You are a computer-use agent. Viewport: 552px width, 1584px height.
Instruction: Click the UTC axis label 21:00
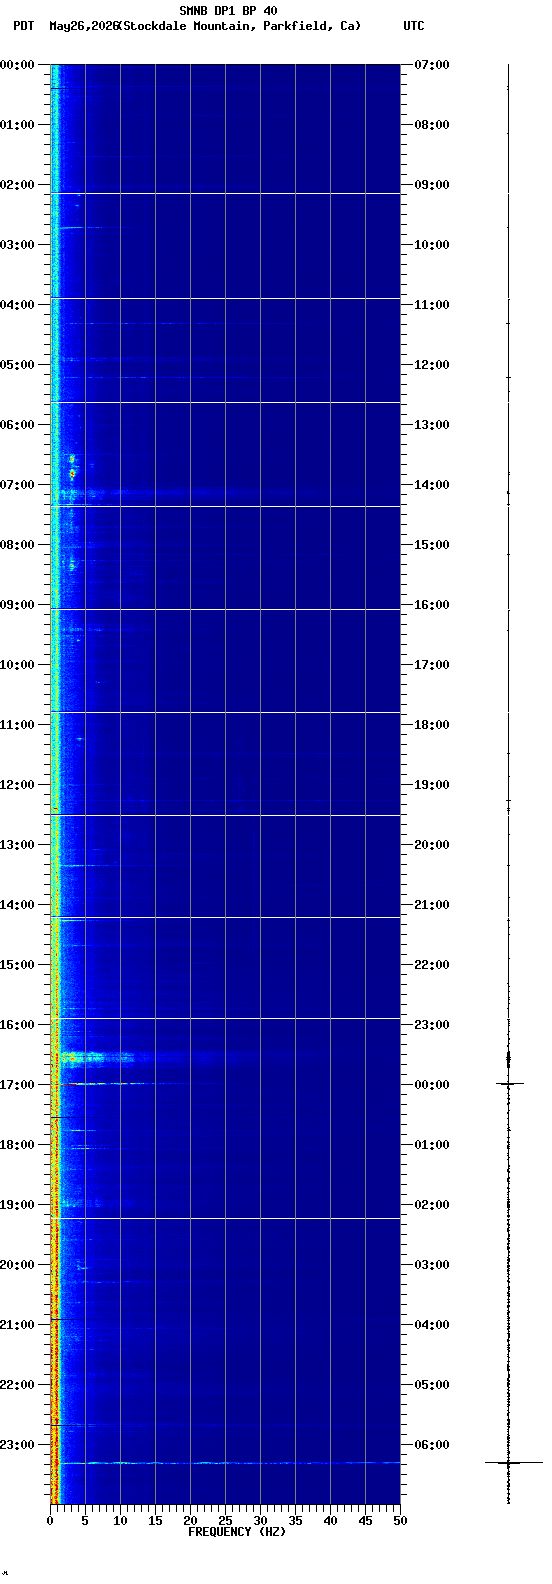click(x=432, y=905)
